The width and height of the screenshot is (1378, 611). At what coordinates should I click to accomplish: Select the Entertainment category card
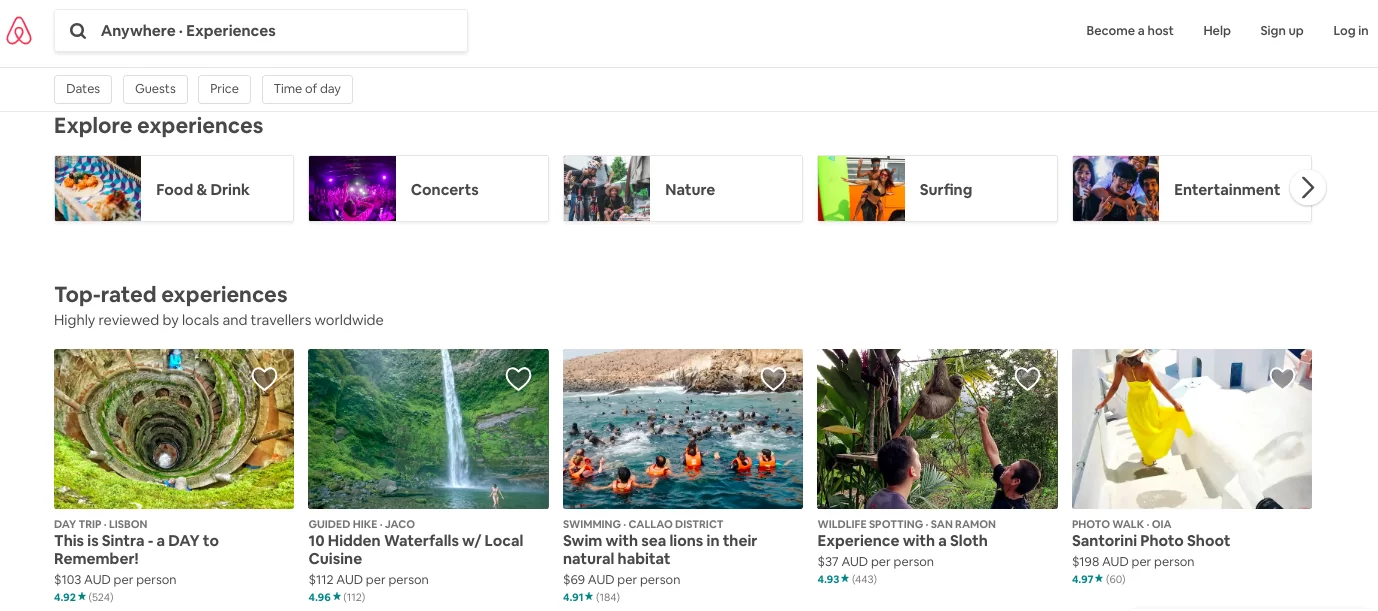point(1192,189)
